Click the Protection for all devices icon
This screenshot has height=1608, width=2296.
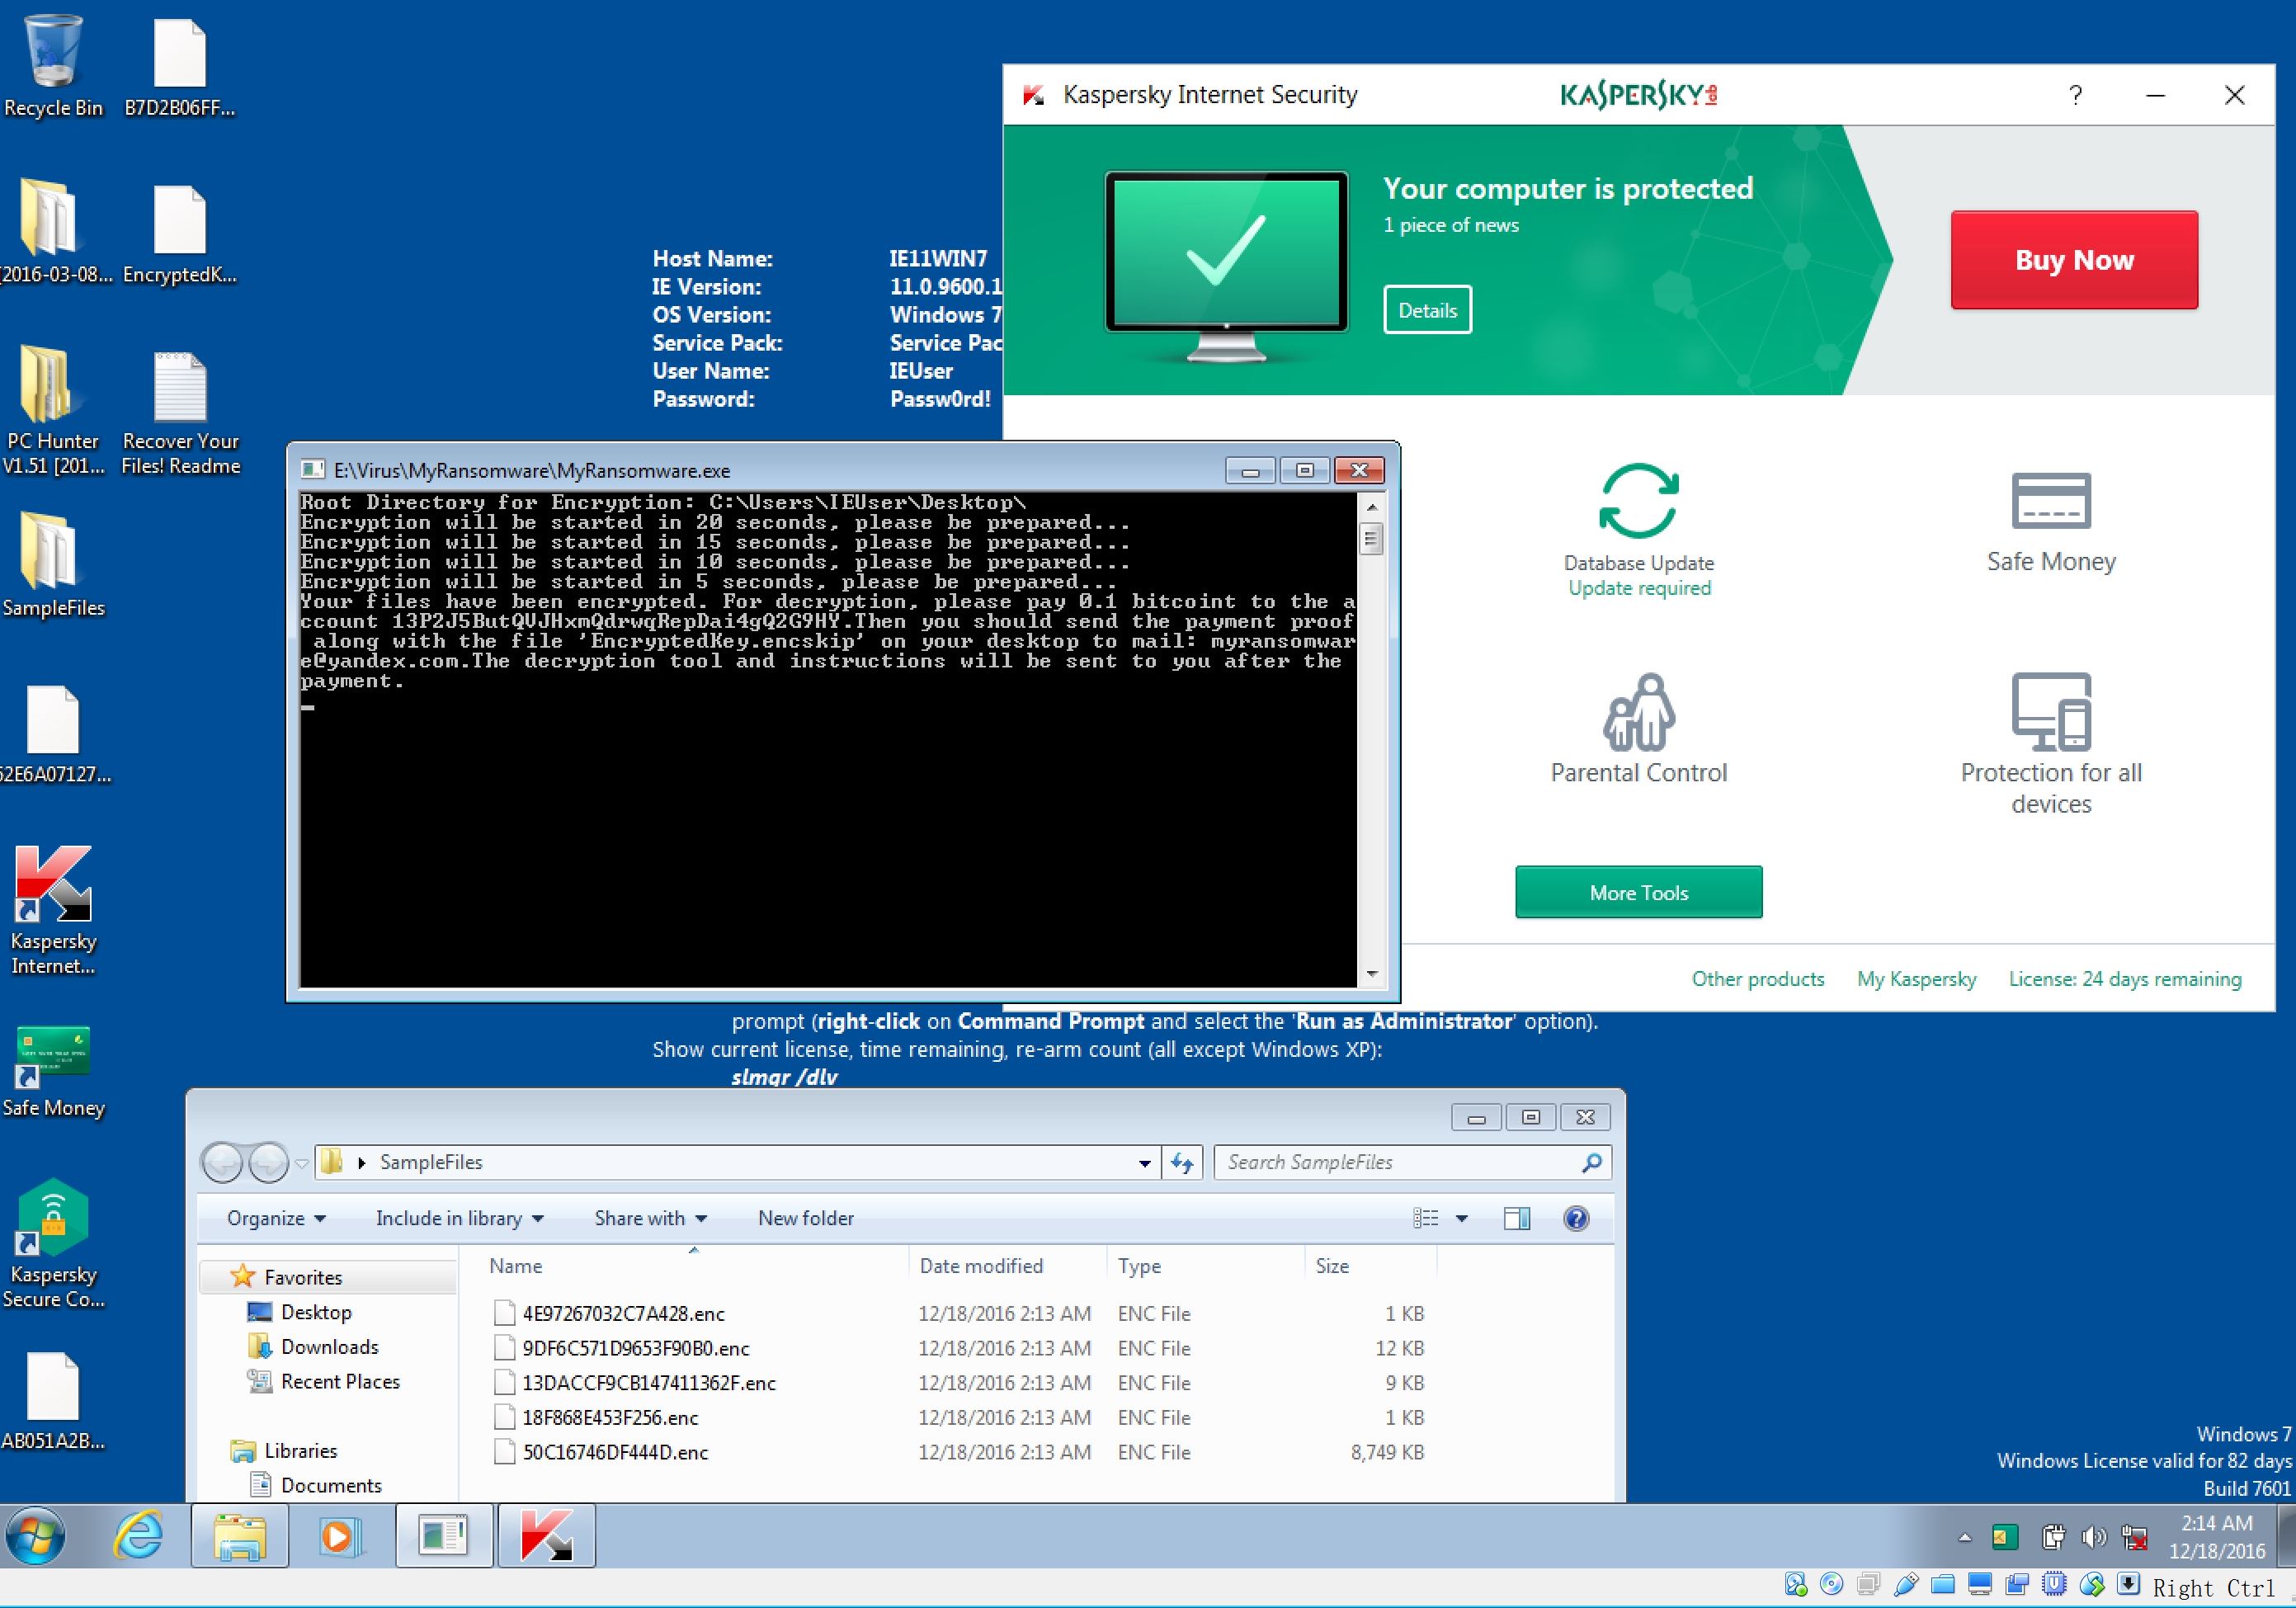(2050, 713)
